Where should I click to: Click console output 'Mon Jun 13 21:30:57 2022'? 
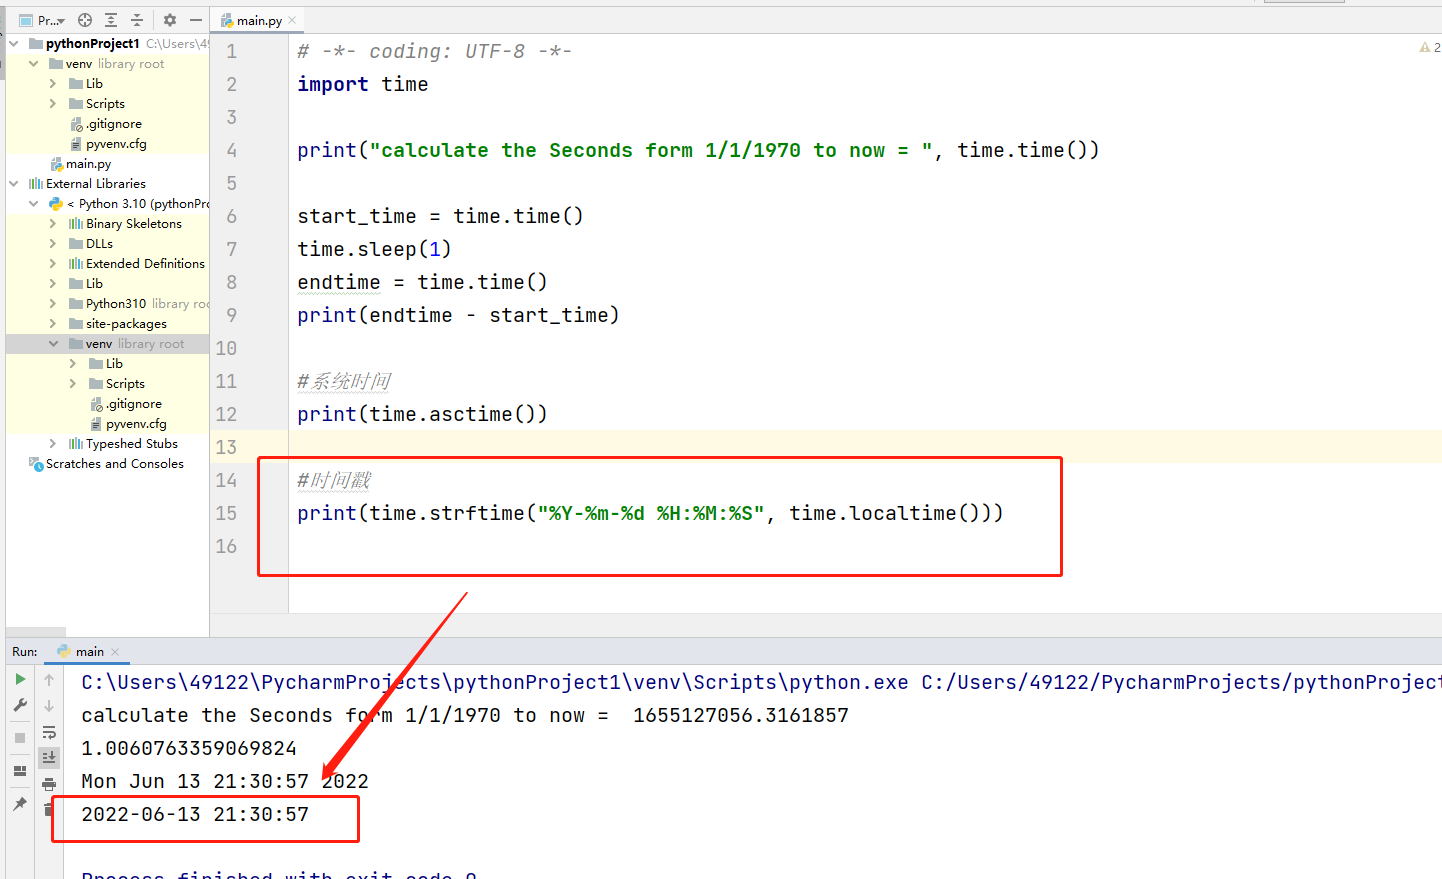225,781
